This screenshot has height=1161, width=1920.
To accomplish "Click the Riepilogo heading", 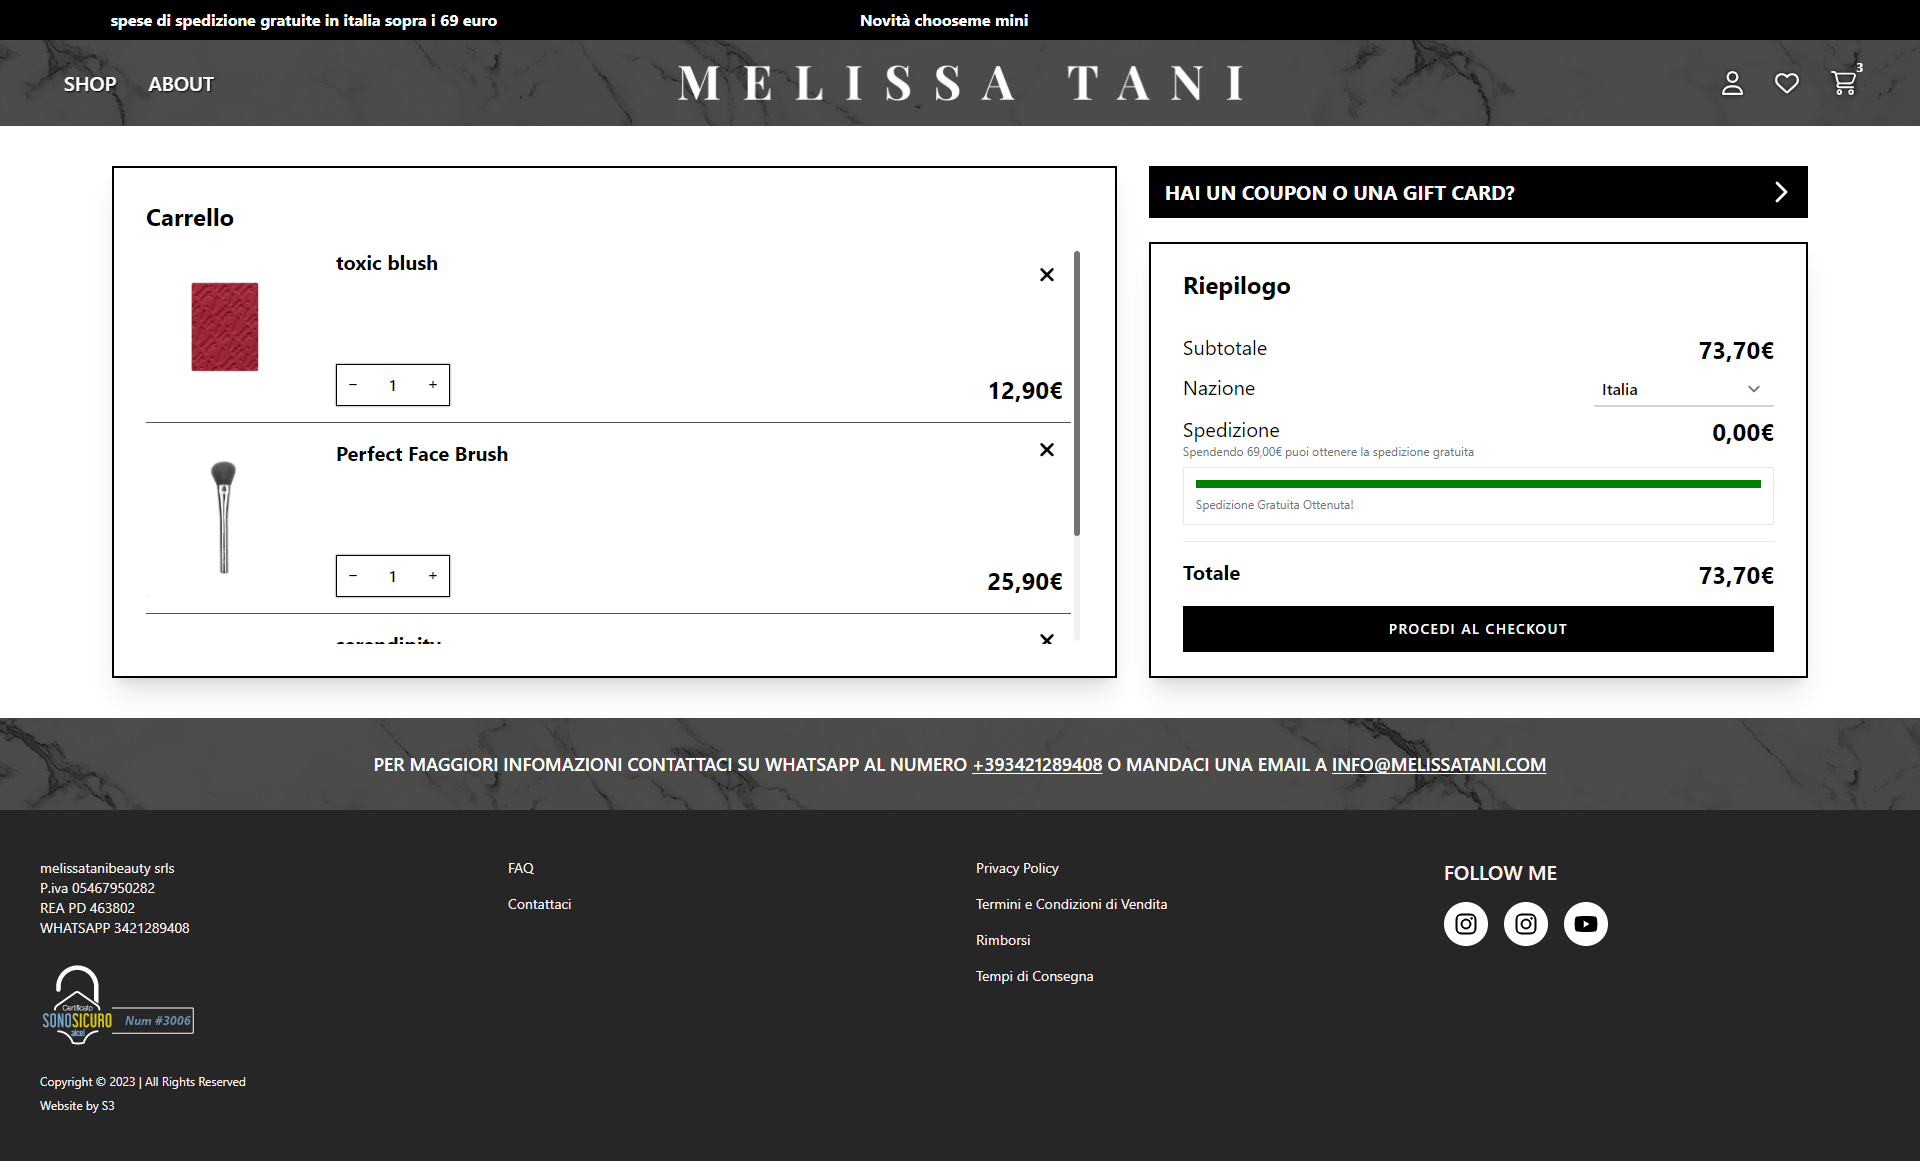I will (1237, 286).
